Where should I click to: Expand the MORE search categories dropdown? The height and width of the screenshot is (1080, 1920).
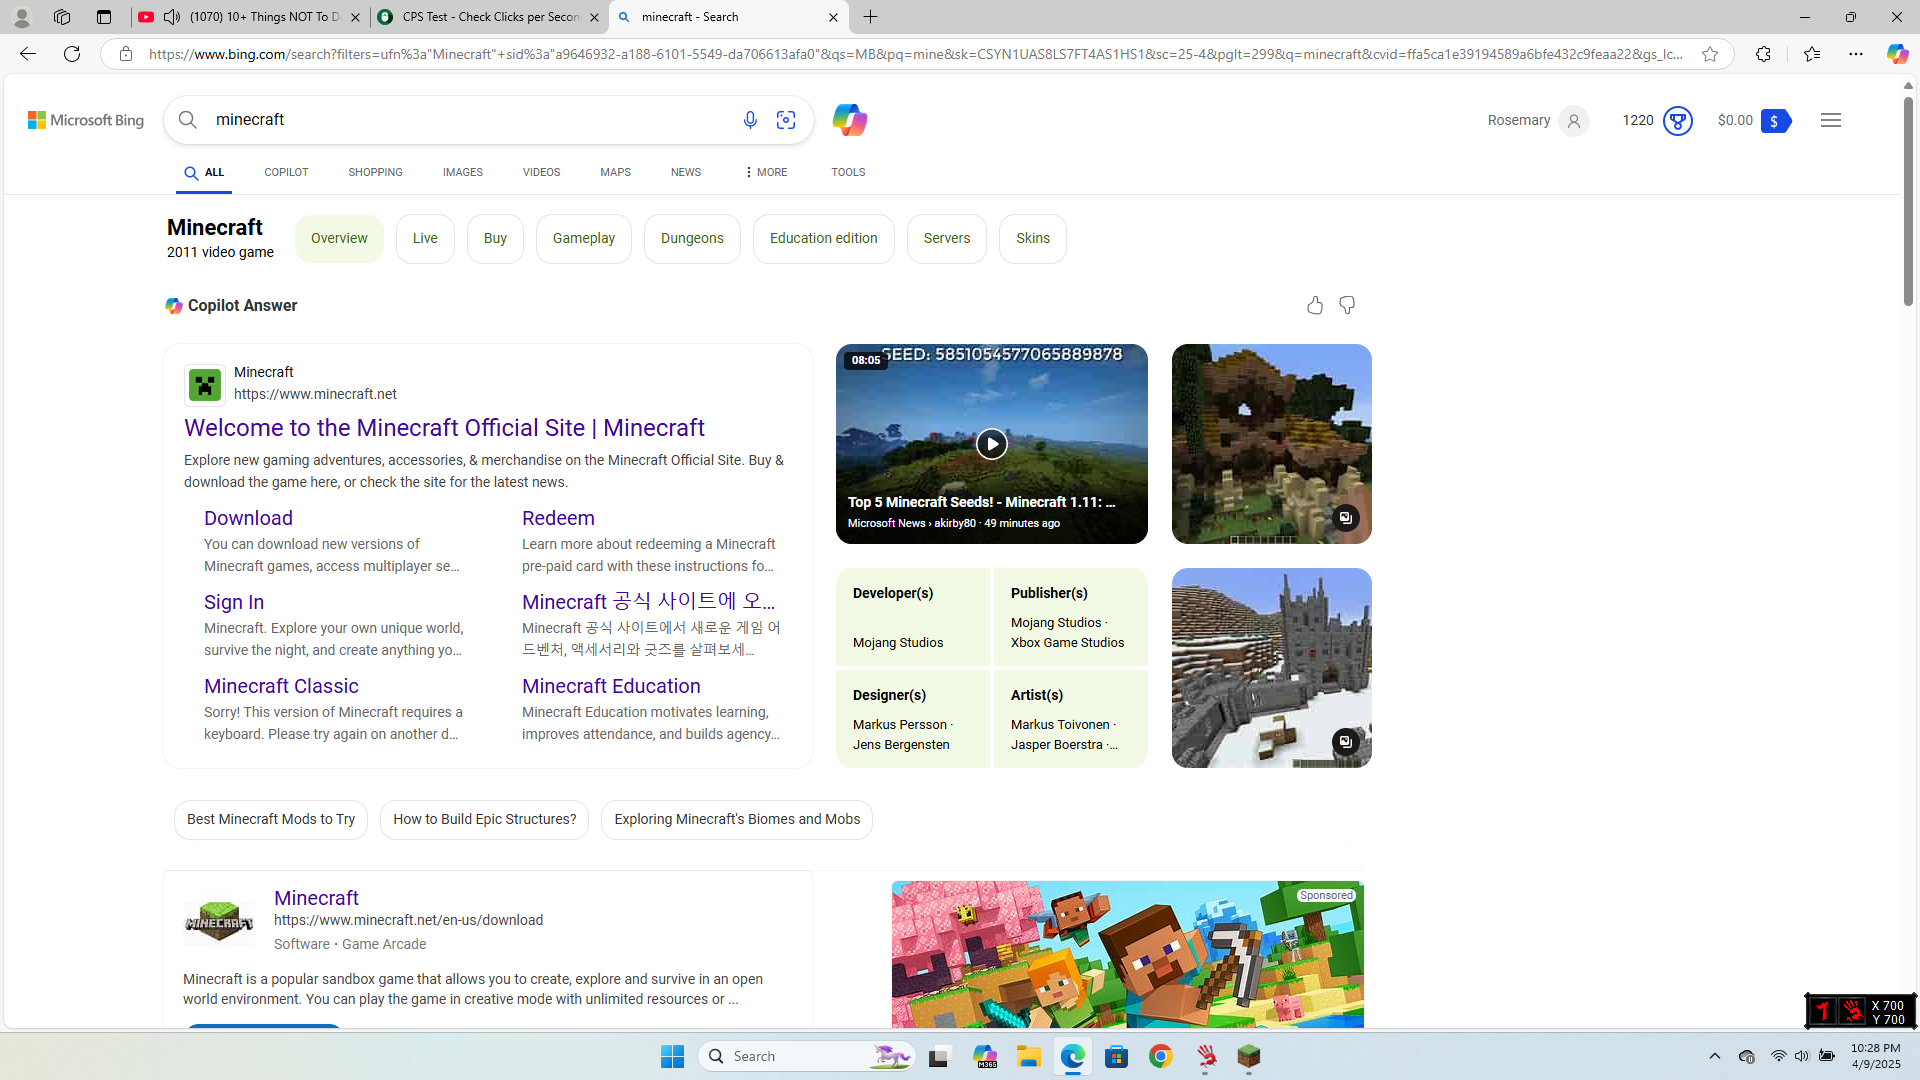pyautogui.click(x=765, y=173)
